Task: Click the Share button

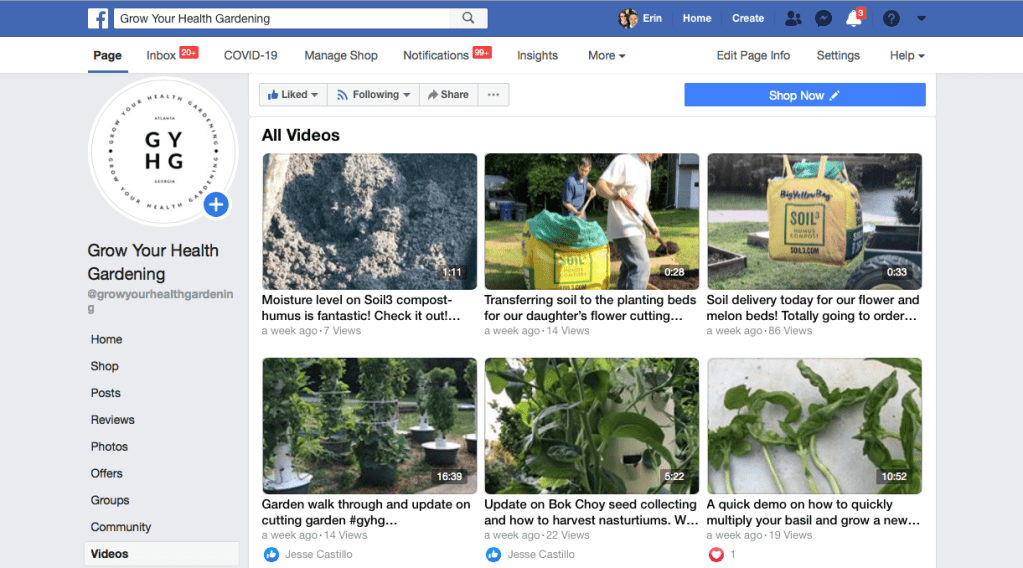Action: coord(448,95)
